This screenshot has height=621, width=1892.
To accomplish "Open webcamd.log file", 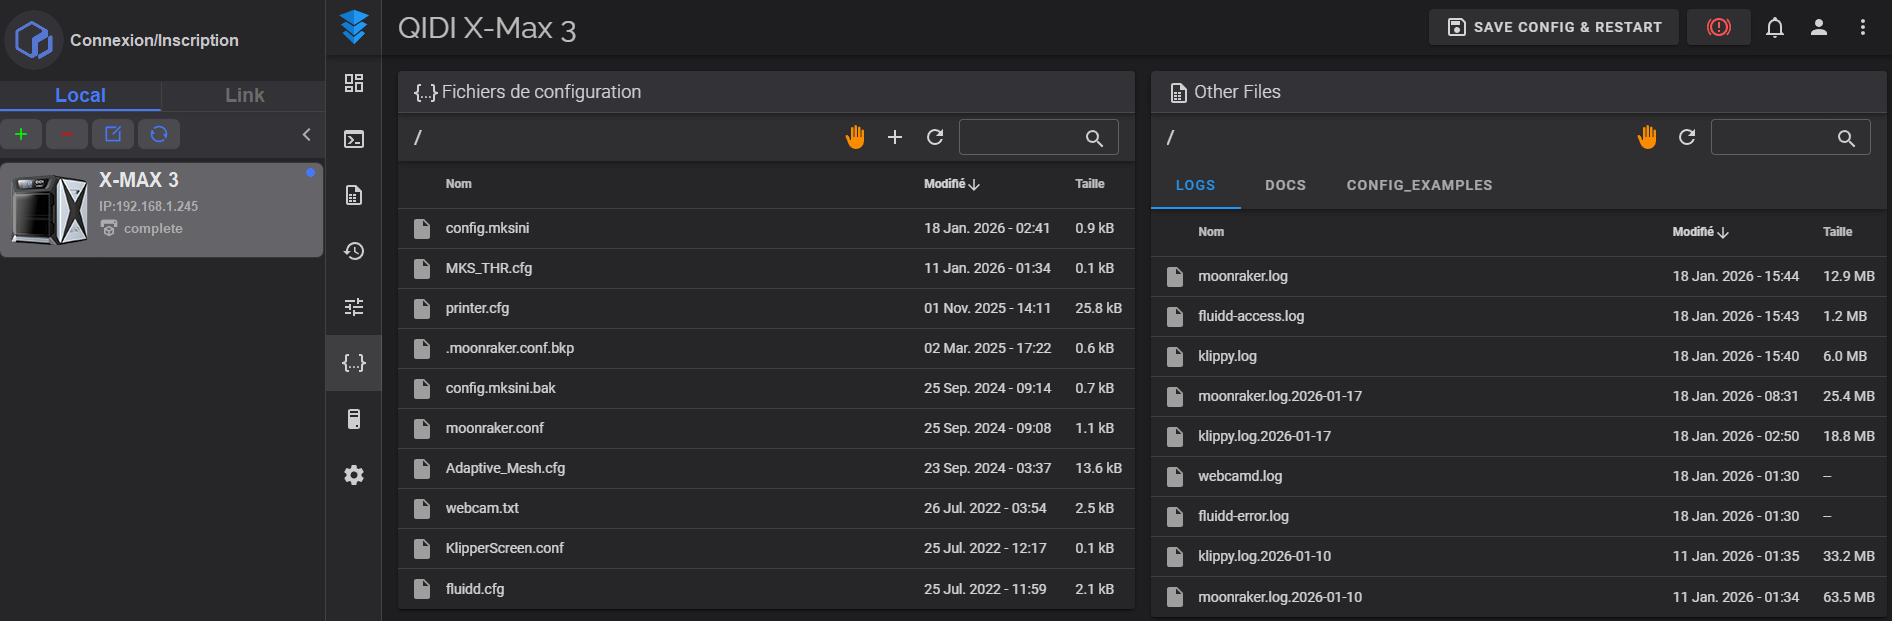I will tap(1519, 476).
